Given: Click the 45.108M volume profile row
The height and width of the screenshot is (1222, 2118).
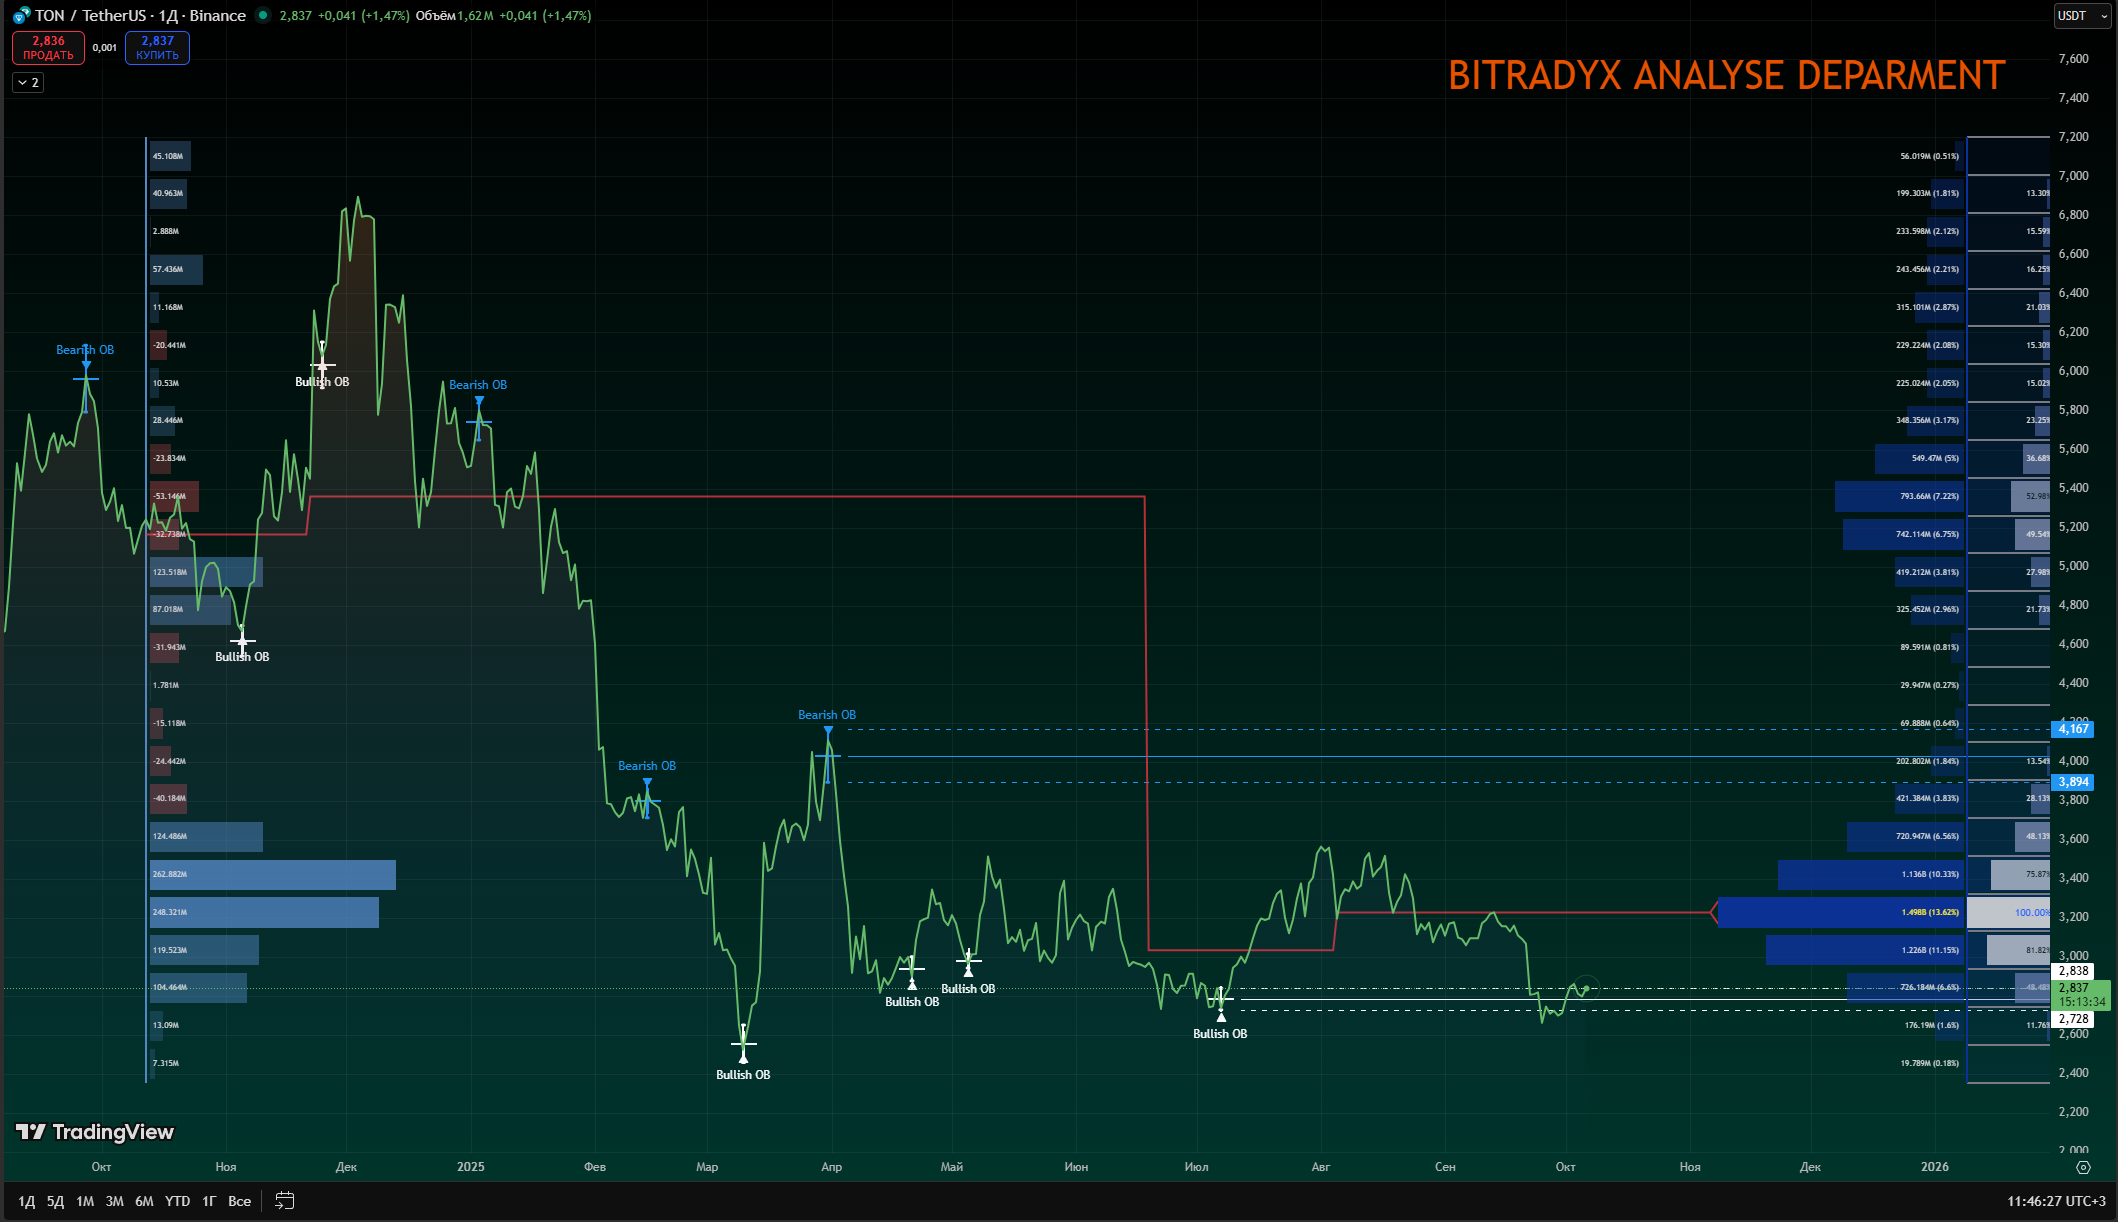Looking at the screenshot, I should coord(170,156).
